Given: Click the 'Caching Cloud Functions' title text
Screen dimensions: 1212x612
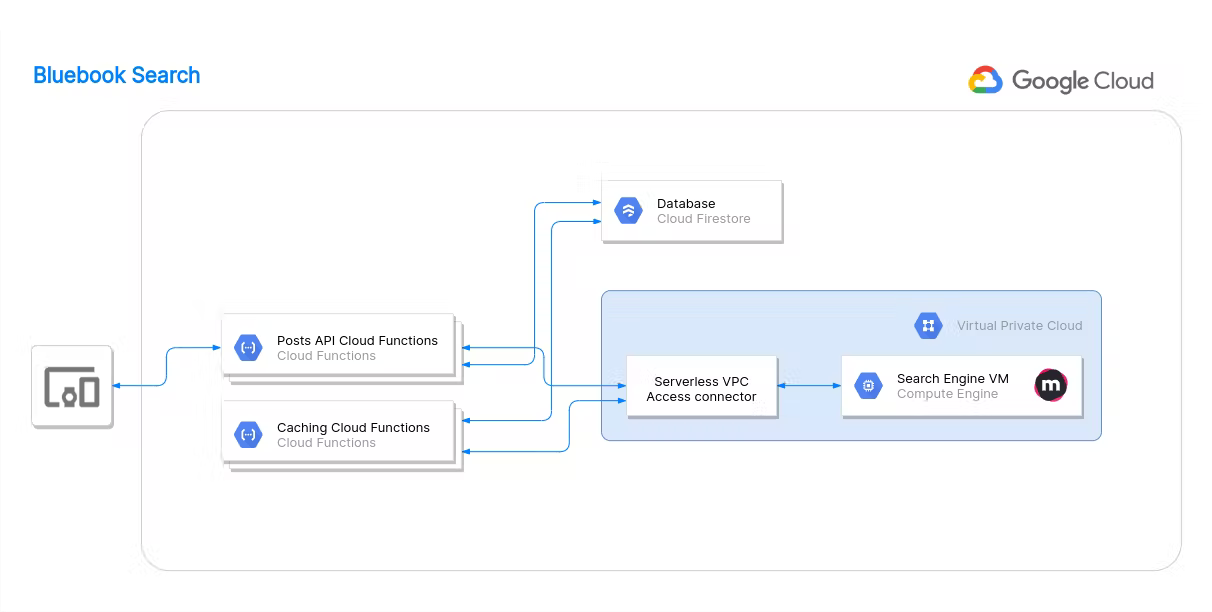Looking at the screenshot, I should pos(353,427).
